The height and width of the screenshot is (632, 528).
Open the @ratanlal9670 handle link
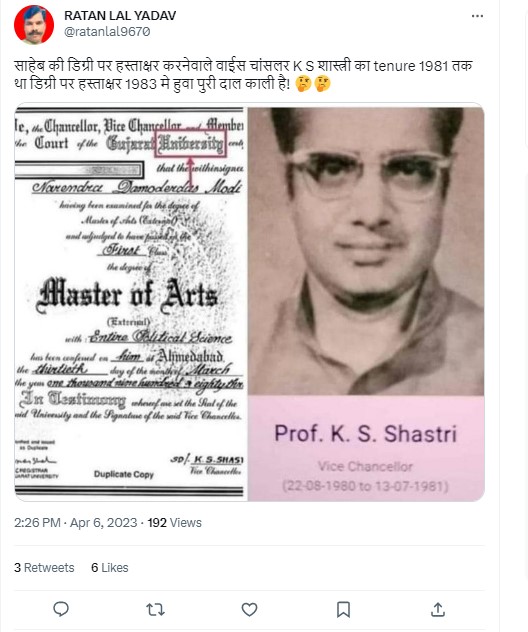coord(107,31)
